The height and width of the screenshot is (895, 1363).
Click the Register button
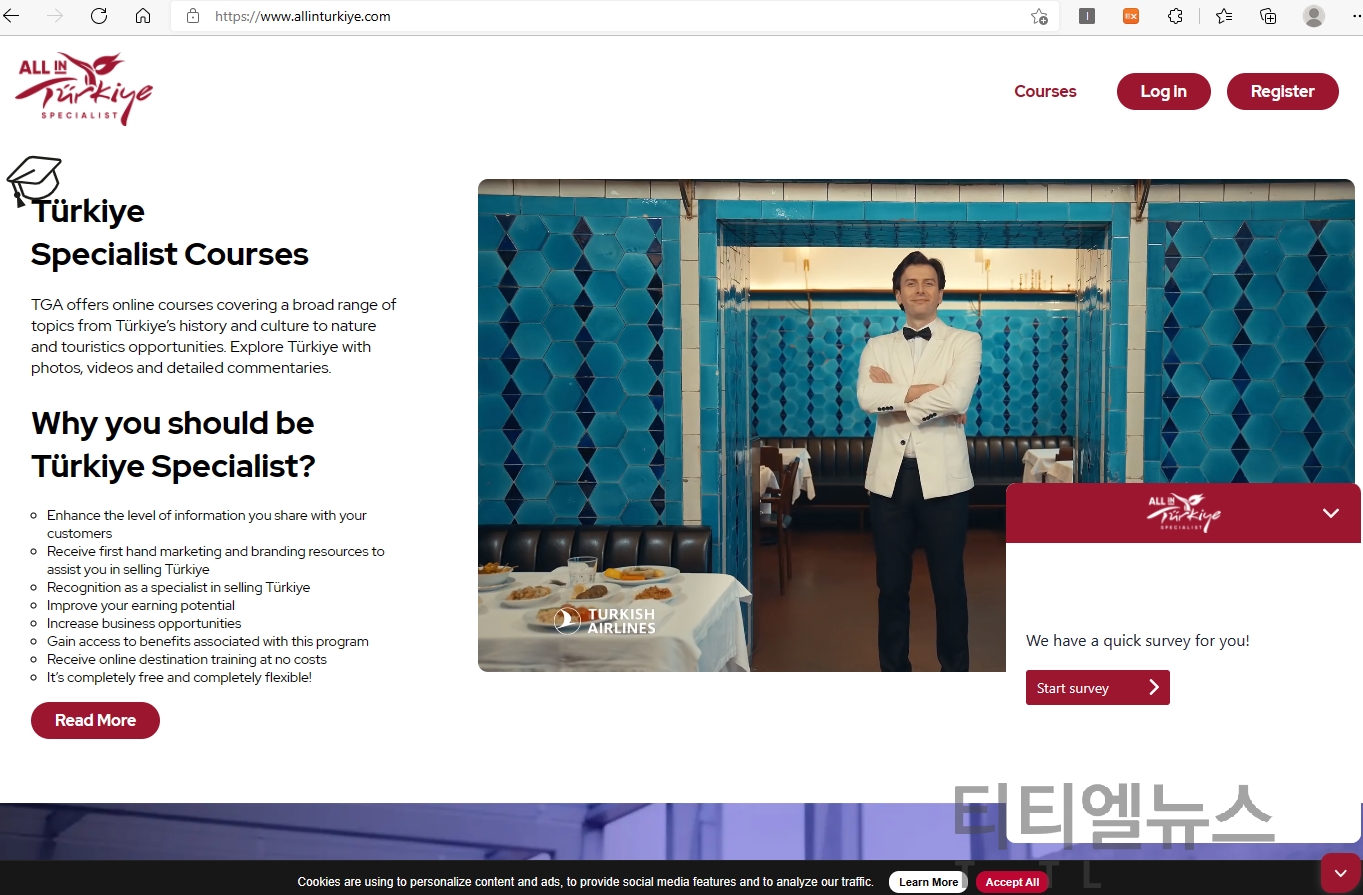tap(1283, 91)
